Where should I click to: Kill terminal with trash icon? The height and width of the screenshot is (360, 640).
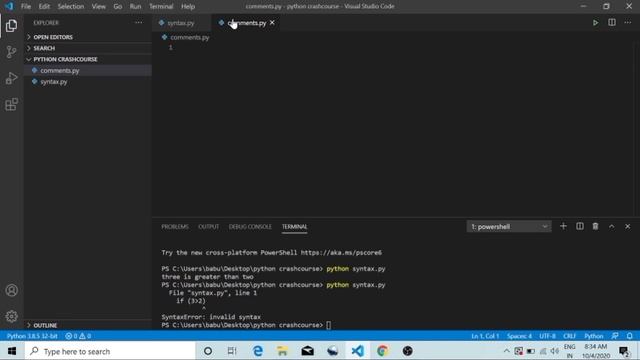(596, 226)
